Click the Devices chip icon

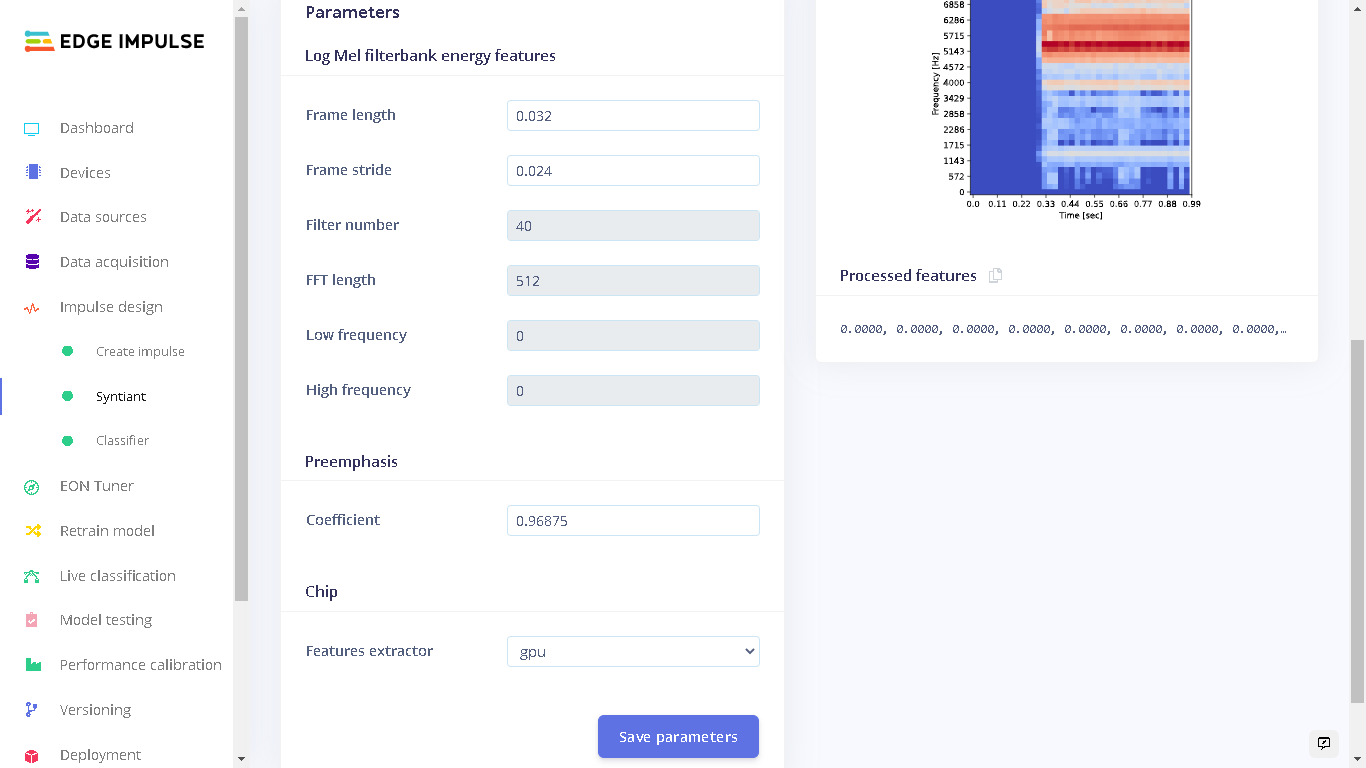(33, 172)
